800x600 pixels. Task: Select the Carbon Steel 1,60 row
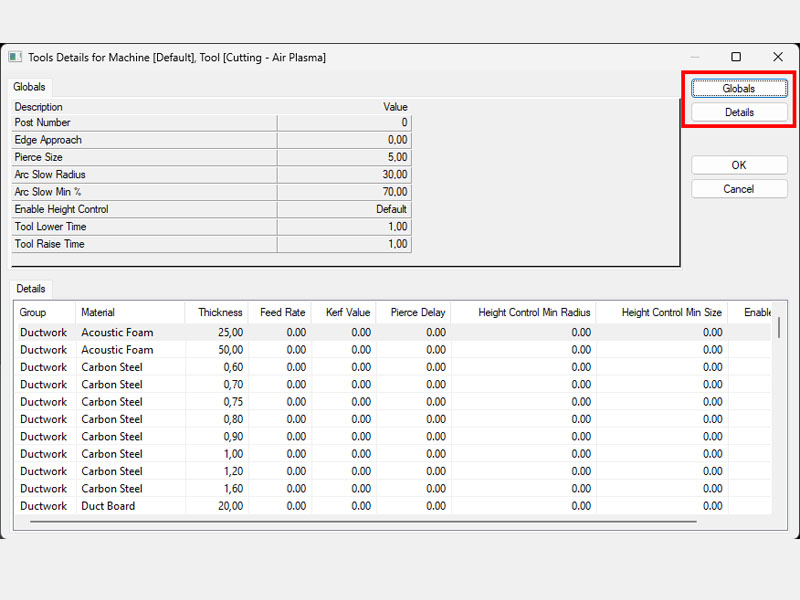tap(394, 489)
